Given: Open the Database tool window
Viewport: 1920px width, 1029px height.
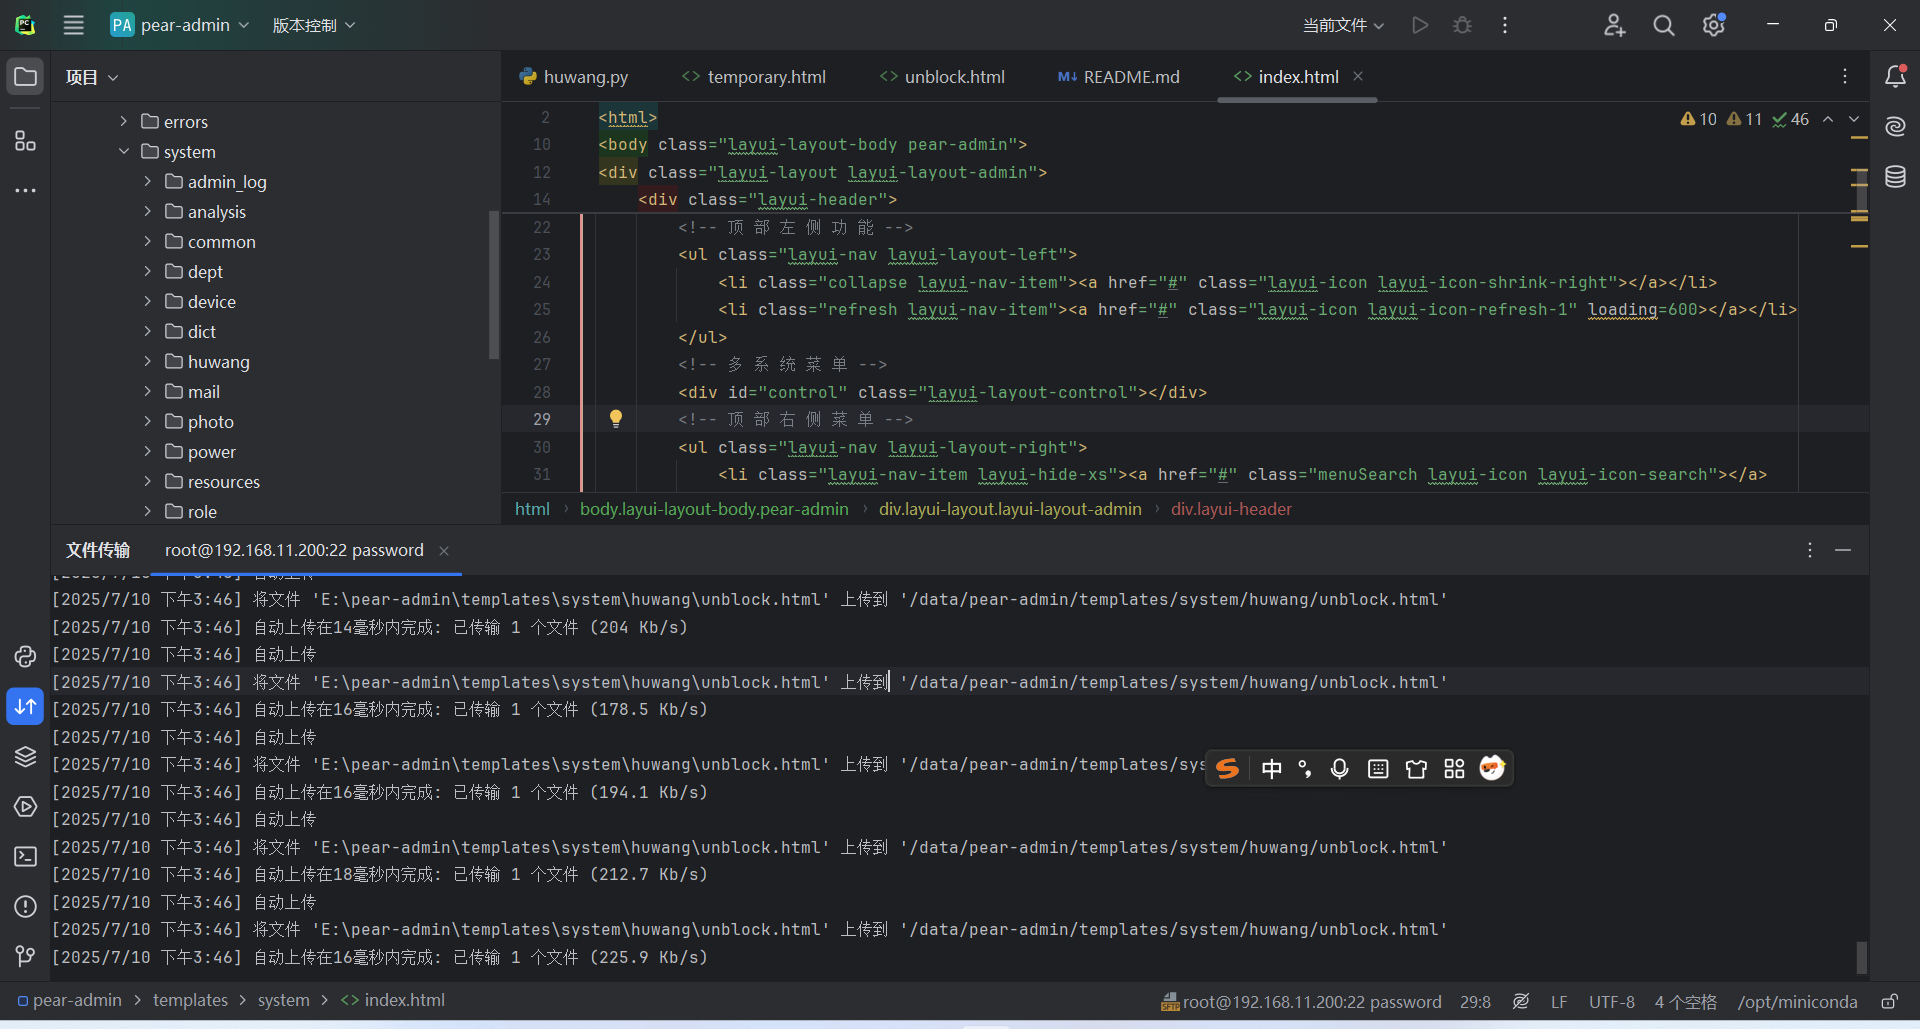Looking at the screenshot, I should (x=1895, y=177).
